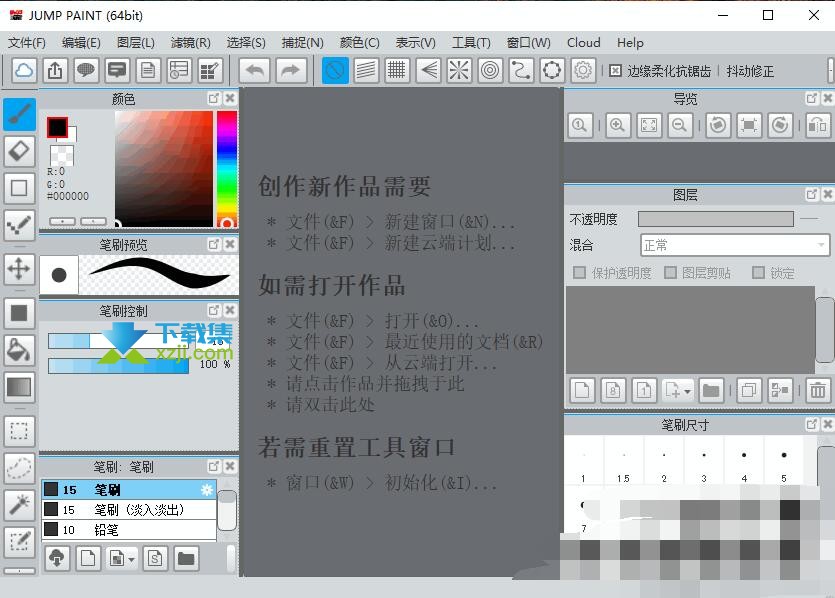
Task: Open the Select menu
Action: coord(246,43)
